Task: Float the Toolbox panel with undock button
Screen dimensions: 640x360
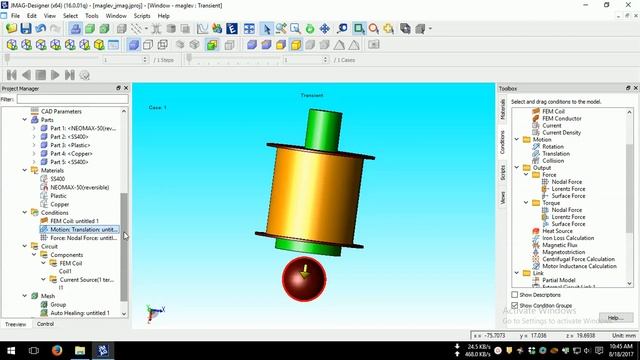Action: (628, 88)
